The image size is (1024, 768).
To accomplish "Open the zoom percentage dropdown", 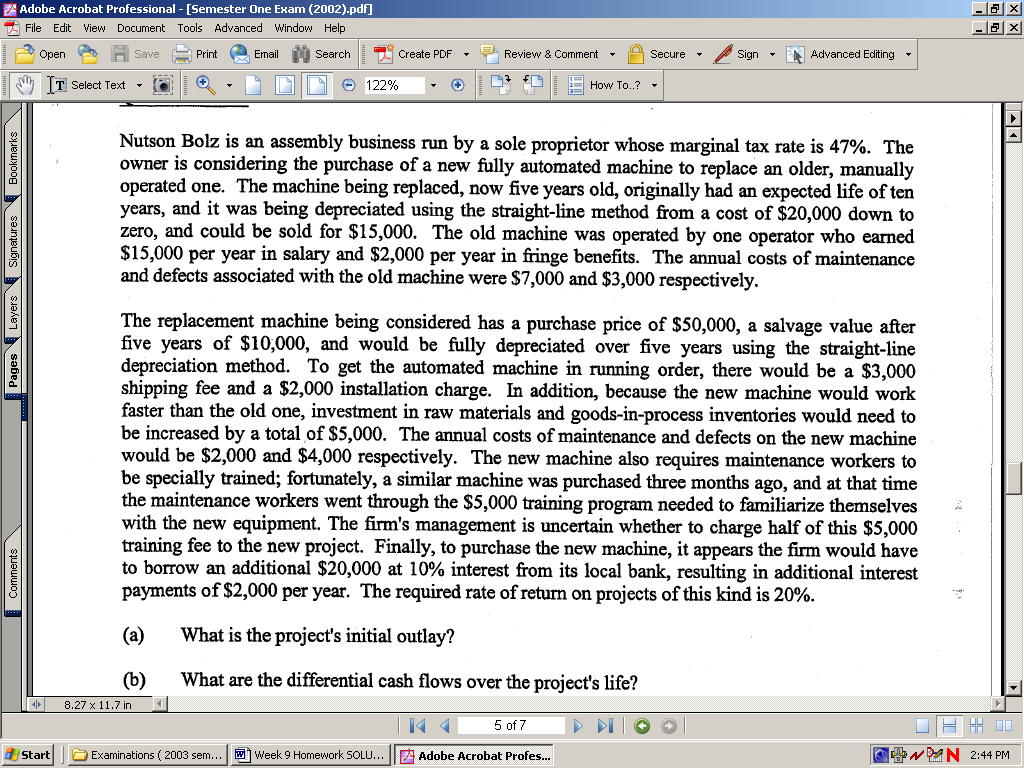I will point(432,86).
